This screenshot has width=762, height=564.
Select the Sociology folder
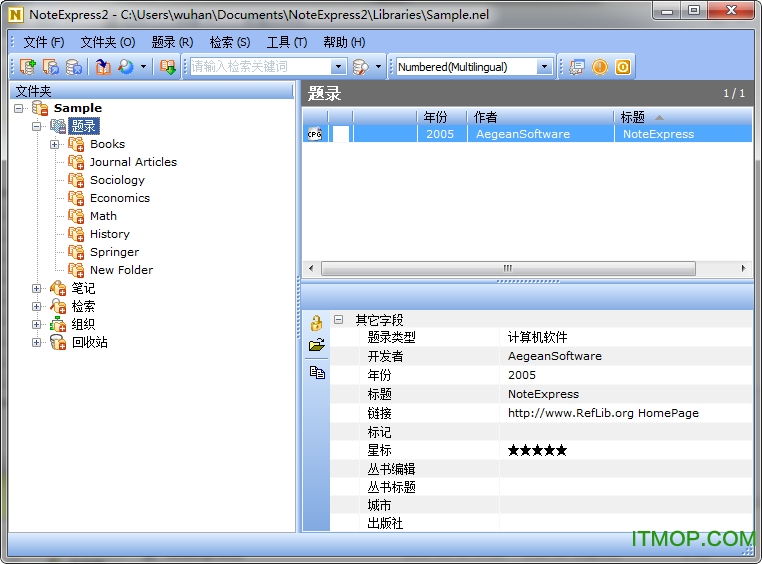(117, 180)
